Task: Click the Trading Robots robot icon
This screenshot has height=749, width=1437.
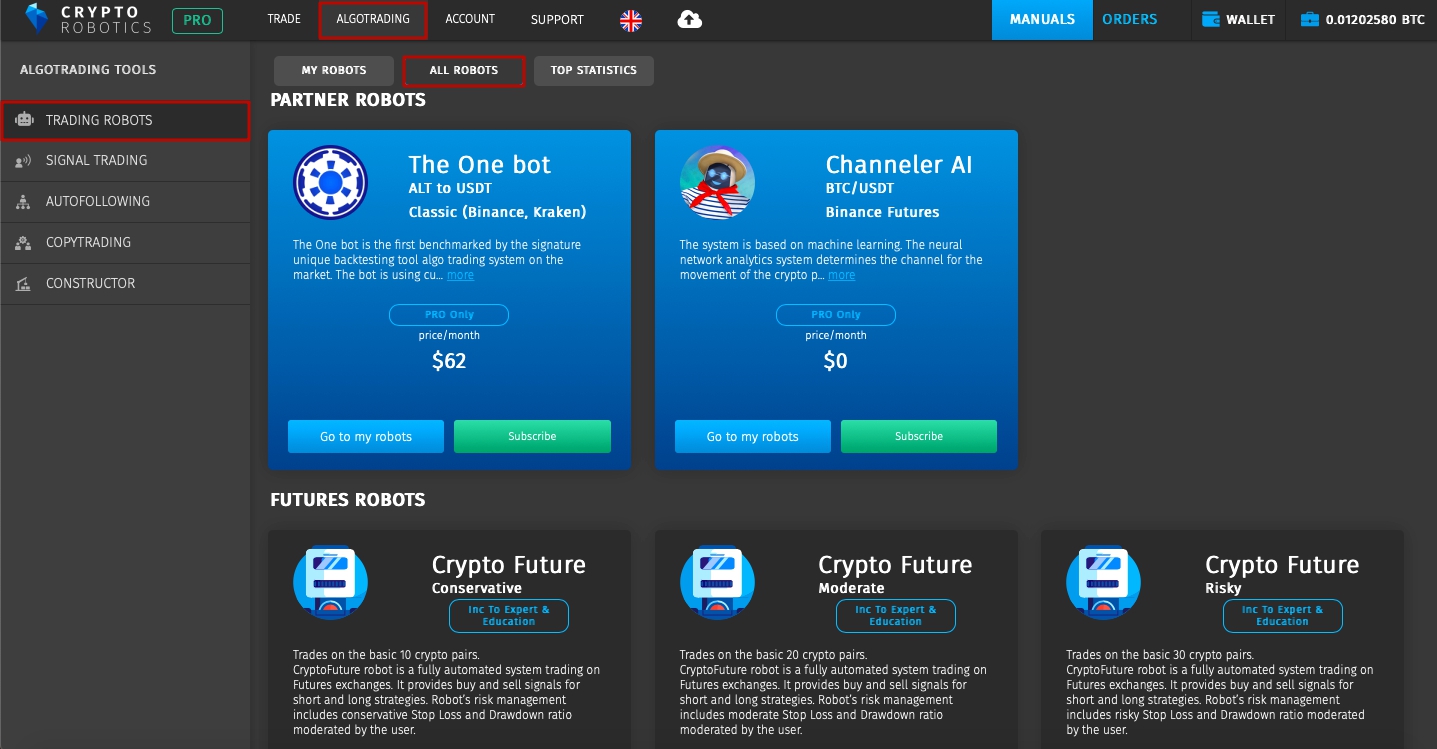Action: pos(24,120)
